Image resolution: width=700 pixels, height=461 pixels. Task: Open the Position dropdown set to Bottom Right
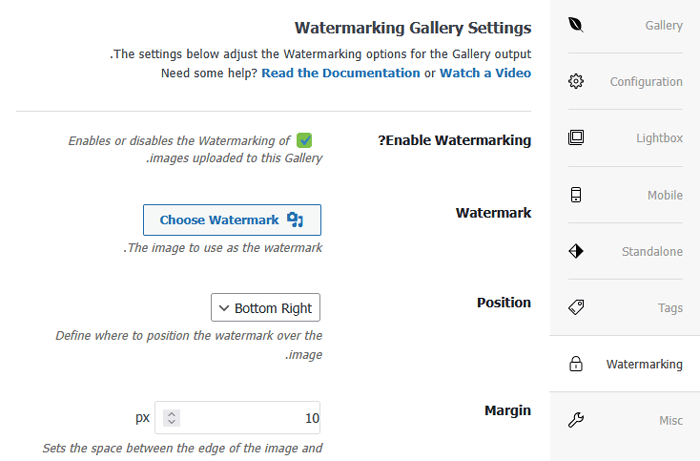click(266, 308)
